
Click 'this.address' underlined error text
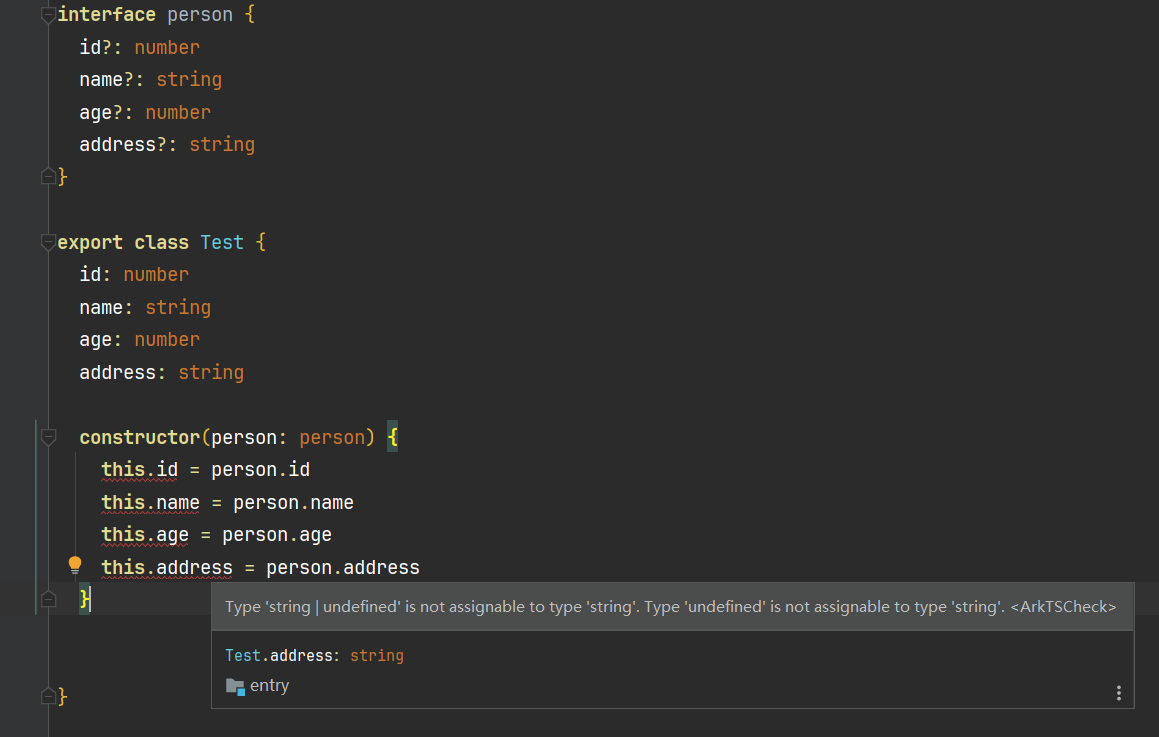[167, 568]
